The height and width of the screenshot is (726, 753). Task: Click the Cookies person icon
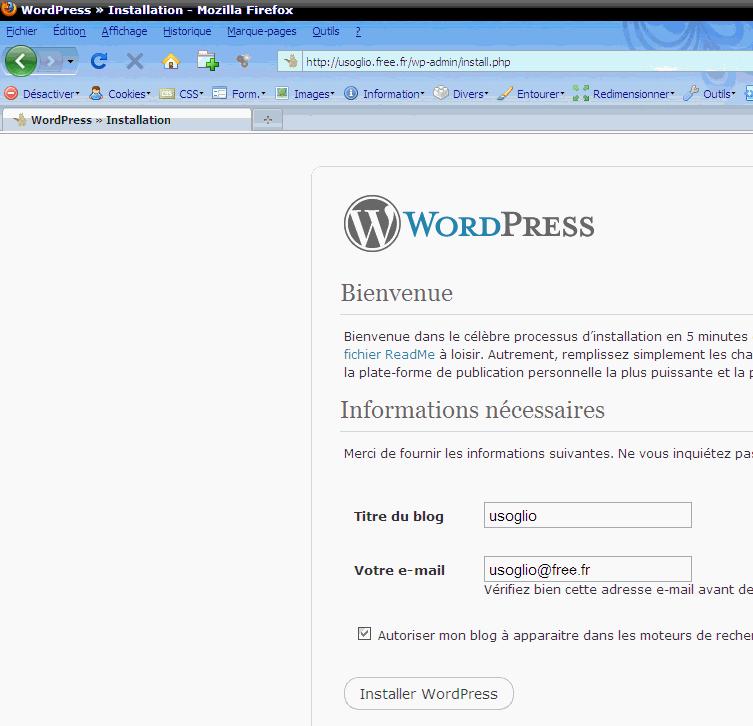pos(96,93)
